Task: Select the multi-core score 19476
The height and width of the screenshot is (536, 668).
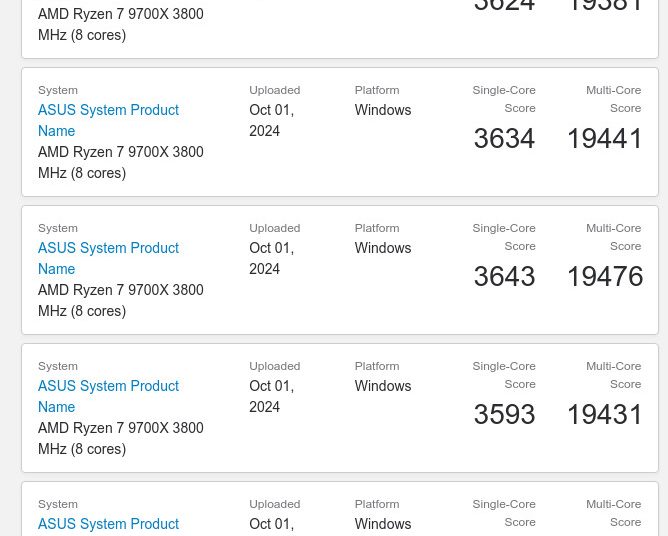Action: point(605,277)
